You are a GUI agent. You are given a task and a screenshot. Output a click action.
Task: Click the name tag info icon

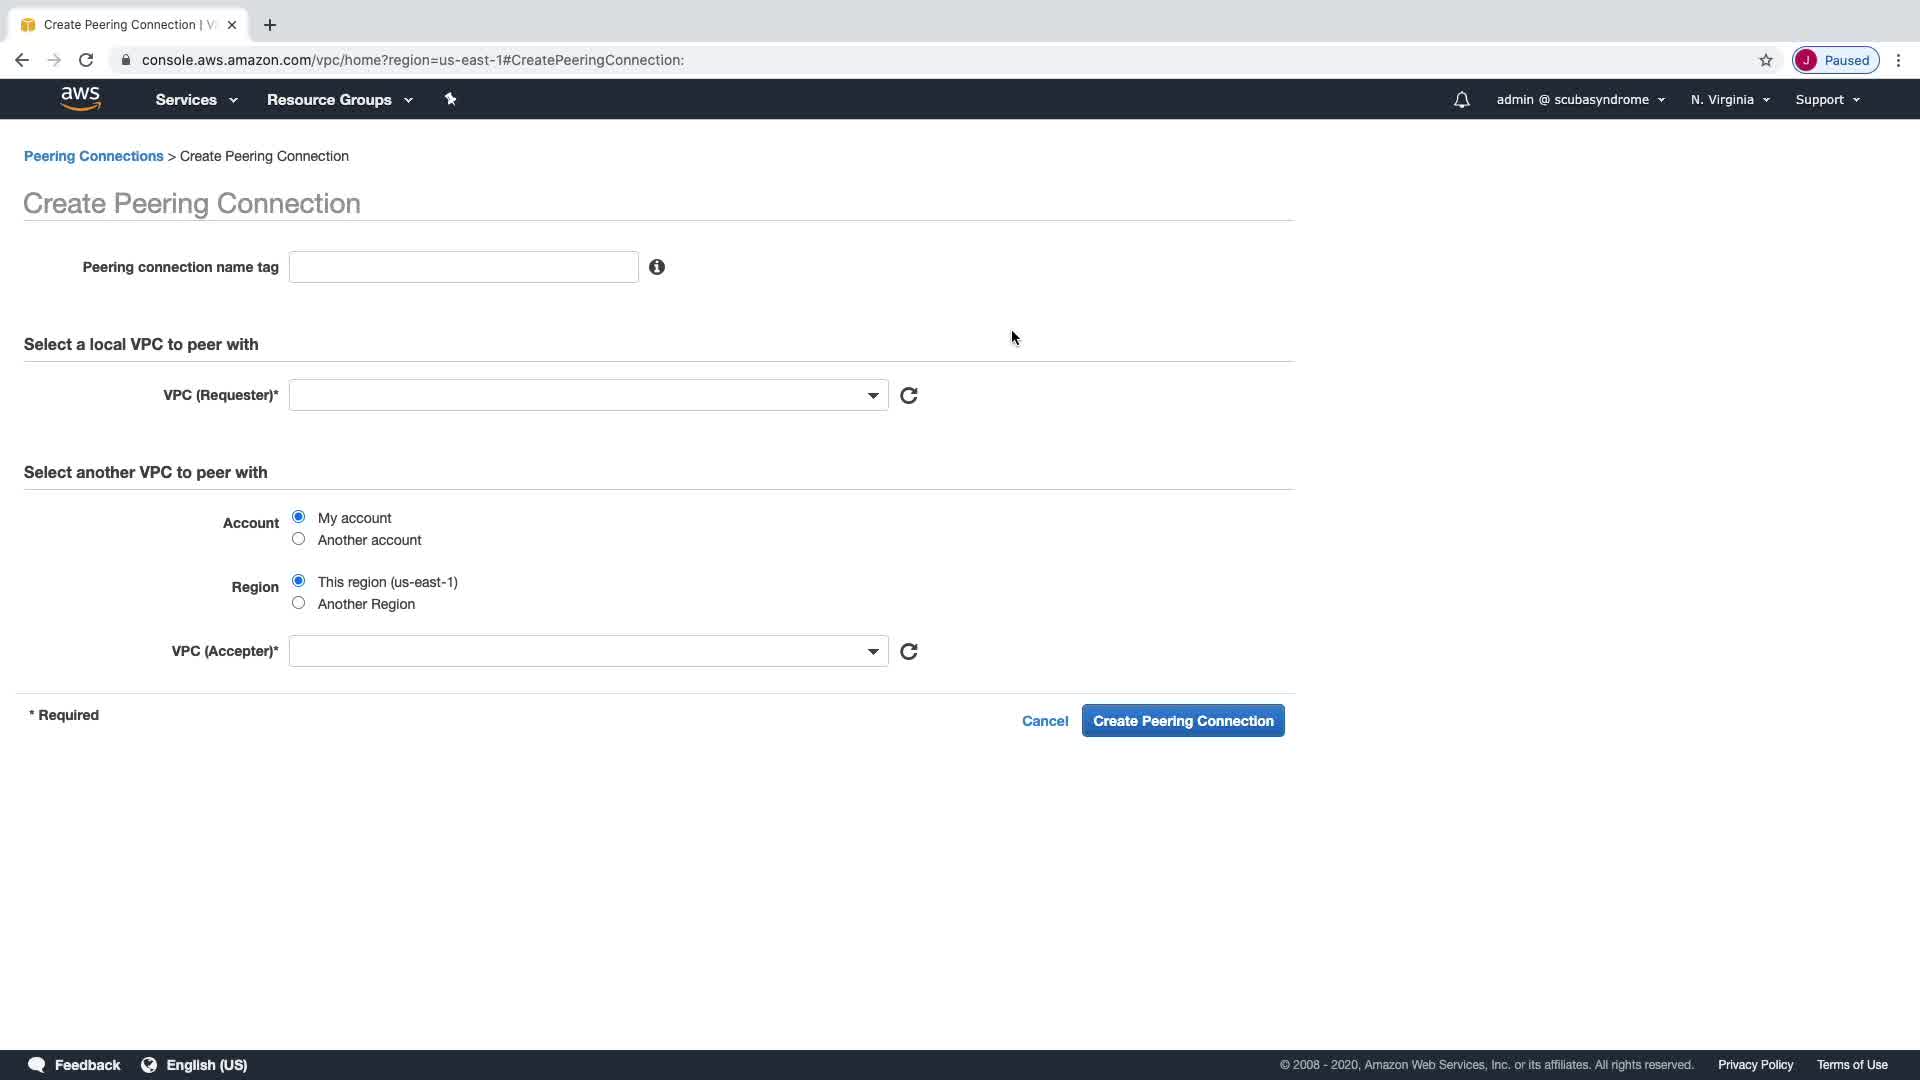pyautogui.click(x=657, y=267)
